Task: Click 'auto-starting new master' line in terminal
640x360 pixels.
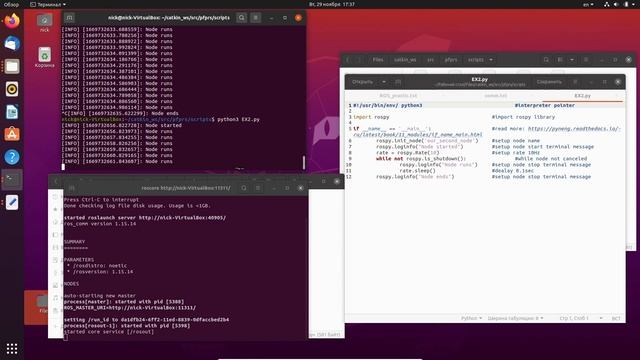Action: click(100, 296)
